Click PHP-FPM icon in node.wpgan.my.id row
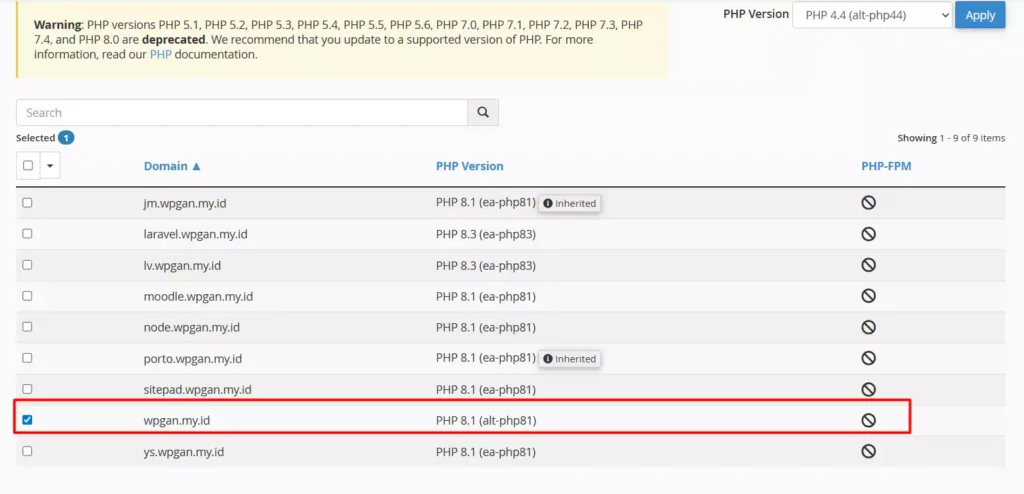 click(x=868, y=327)
